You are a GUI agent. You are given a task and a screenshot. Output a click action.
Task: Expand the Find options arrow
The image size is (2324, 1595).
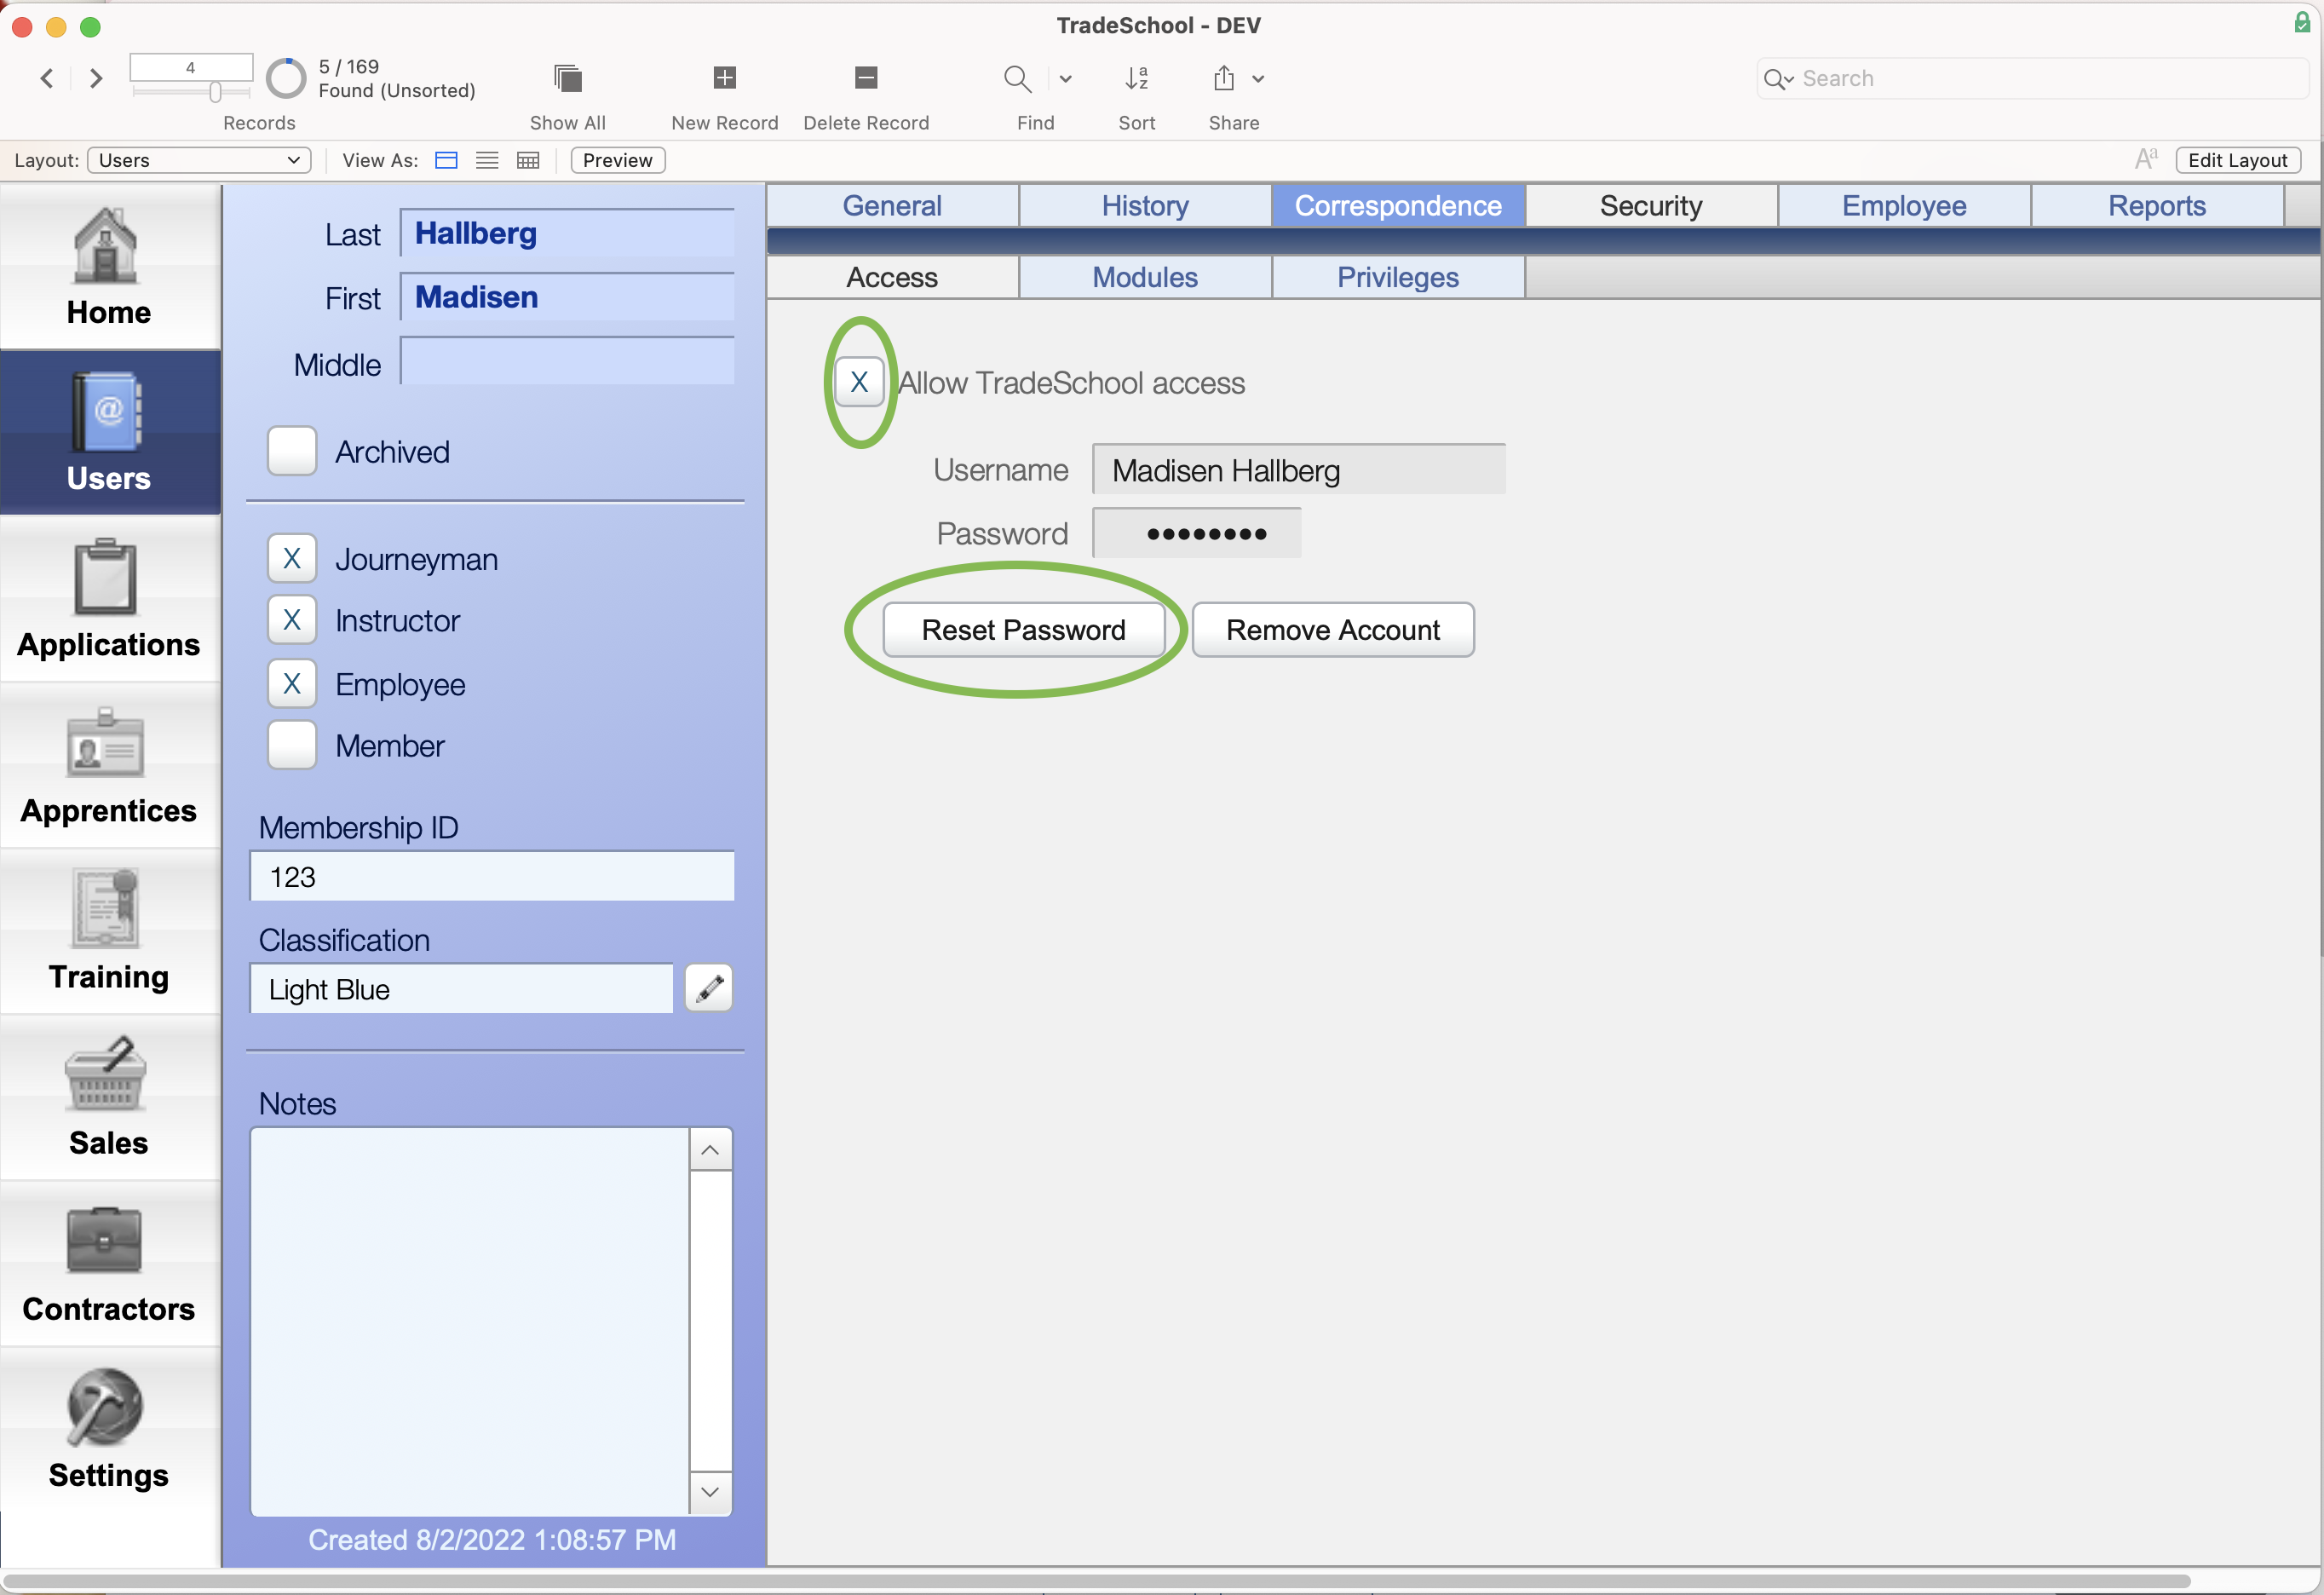[1066, 79]
